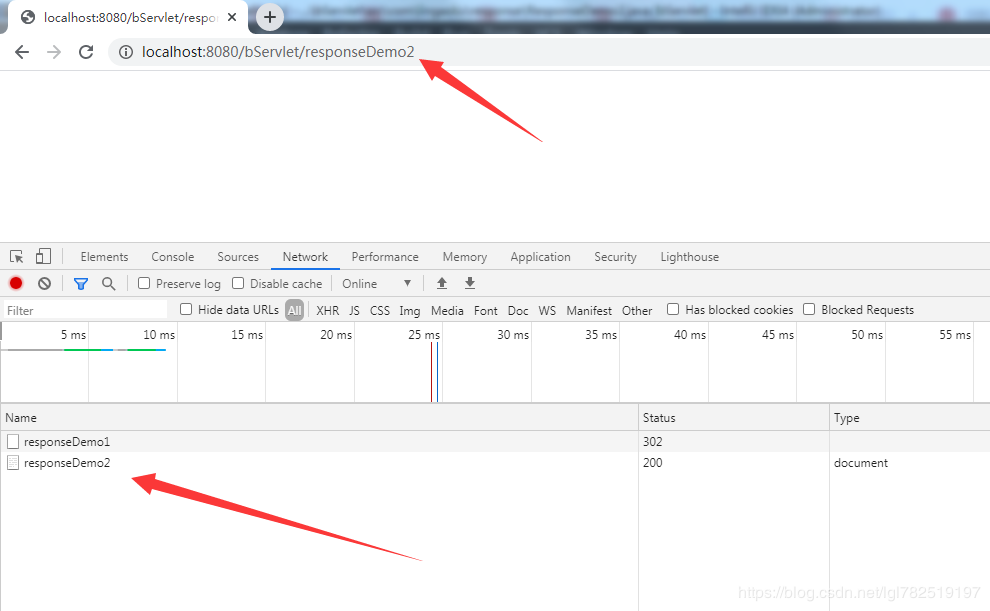Select the Network tab
Image resolution: width=990 pixels, height=611 pixels.
(x=305, y=257)
